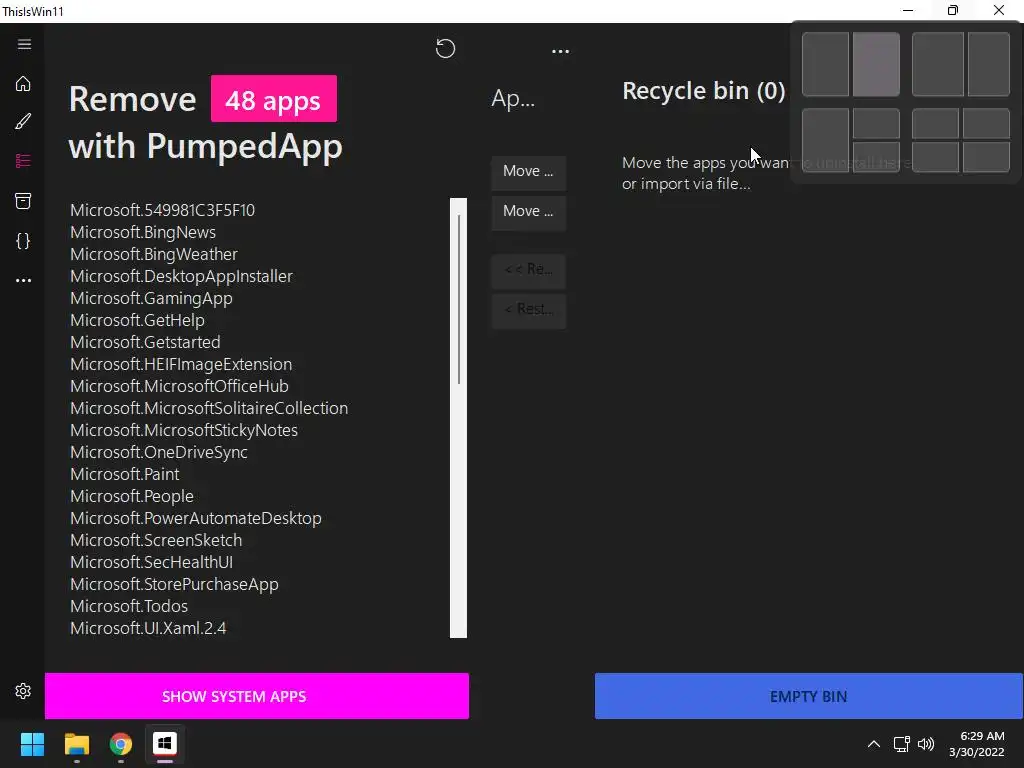Open the Windows Start menu
The width and height of the screenshot is (1024, 768).
click(x=32, y=744)
